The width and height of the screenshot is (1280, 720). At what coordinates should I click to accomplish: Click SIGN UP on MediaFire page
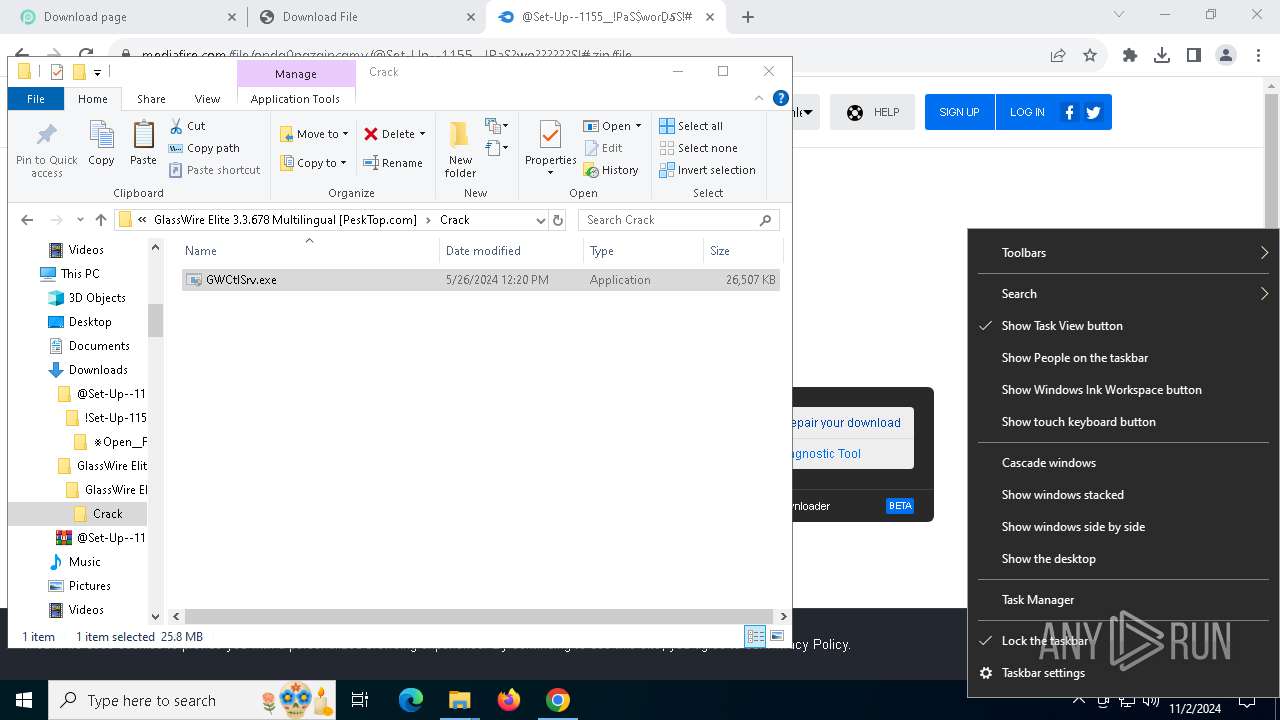(x=959, y=112)
